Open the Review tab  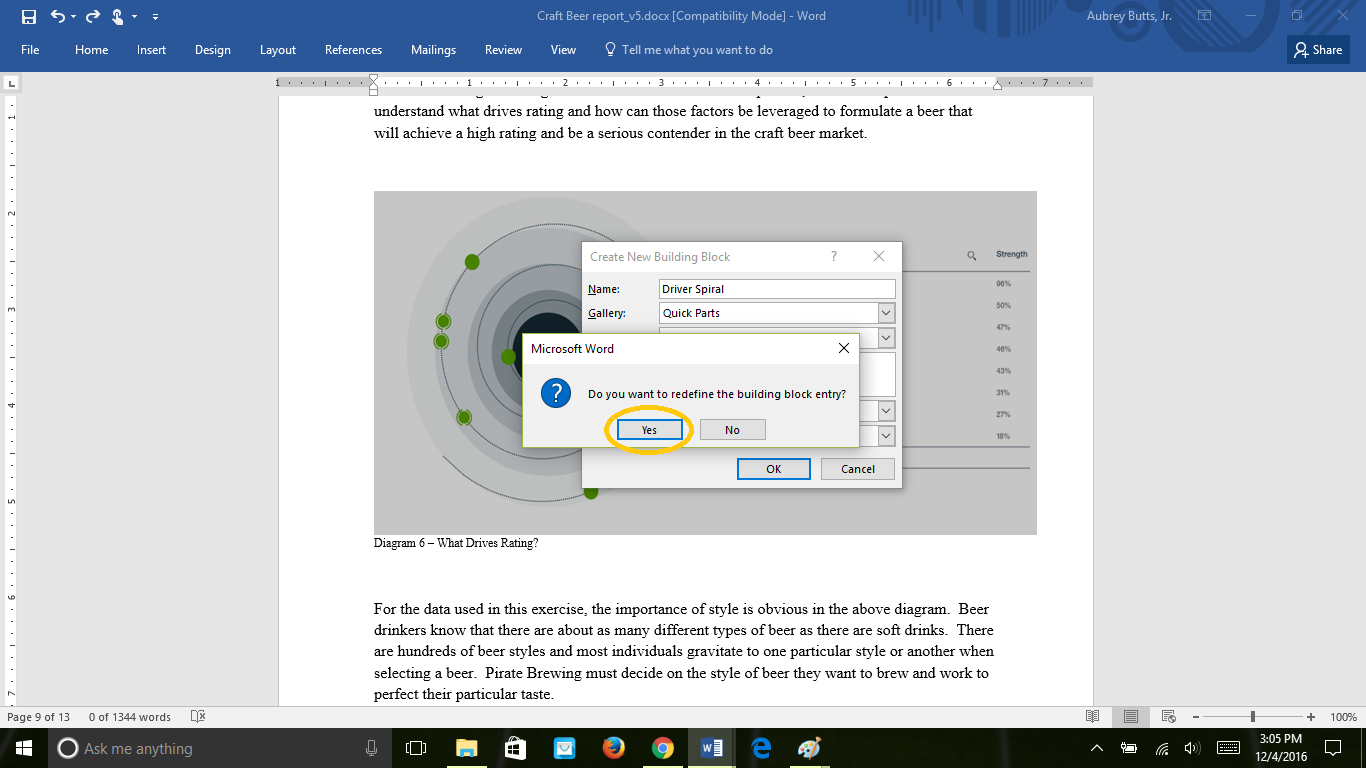tap(503, 50)
